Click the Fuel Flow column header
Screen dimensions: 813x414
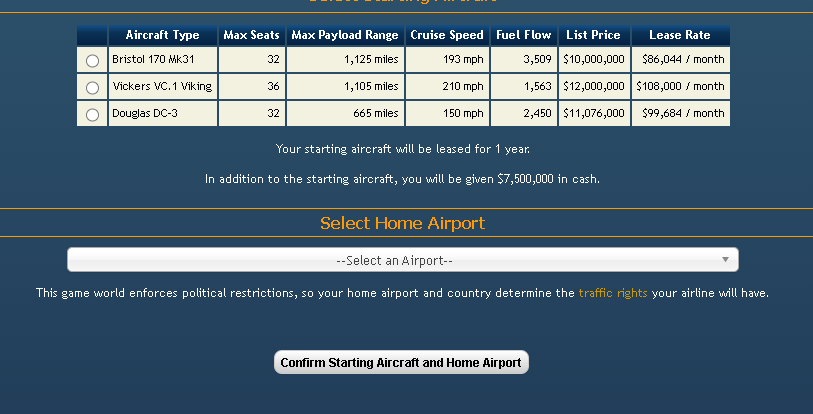click(524, 35)
